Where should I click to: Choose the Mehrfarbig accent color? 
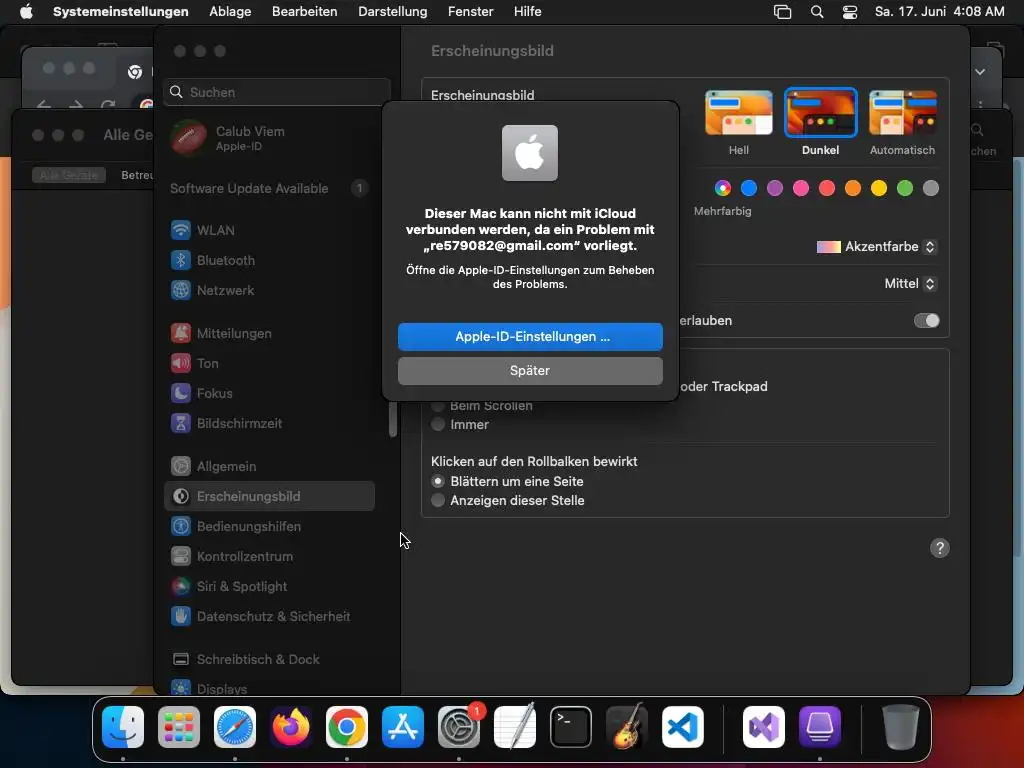point(723,189)
